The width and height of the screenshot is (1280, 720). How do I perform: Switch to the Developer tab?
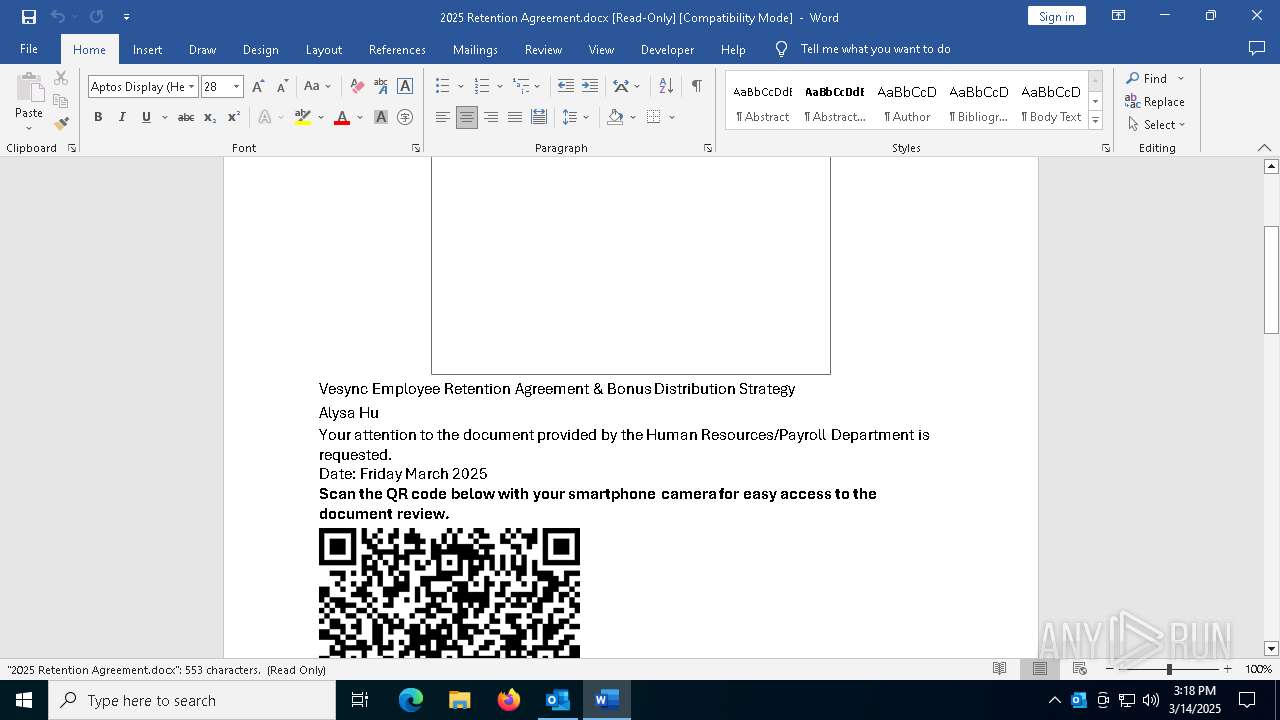point(667,49)
